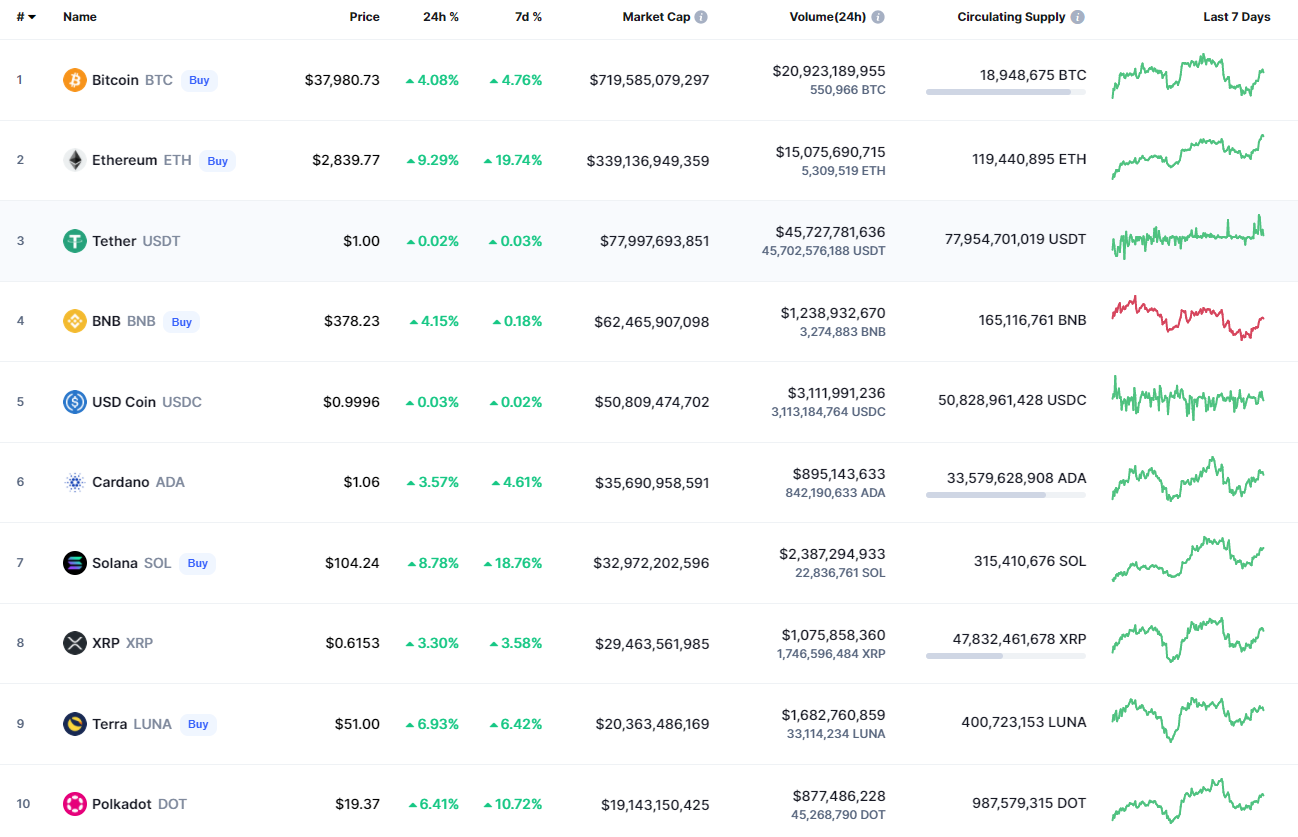Click the Circulating Supply info icon
Viewport: 1298px width, 837px height.
pyautogui.click(x=1077, y=17)
